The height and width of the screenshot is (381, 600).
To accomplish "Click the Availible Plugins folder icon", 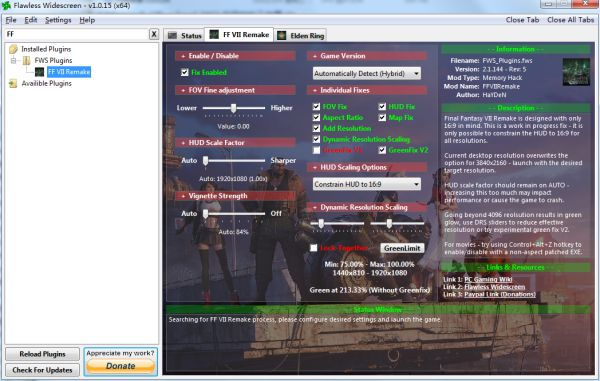I will [x=13, y=83].
